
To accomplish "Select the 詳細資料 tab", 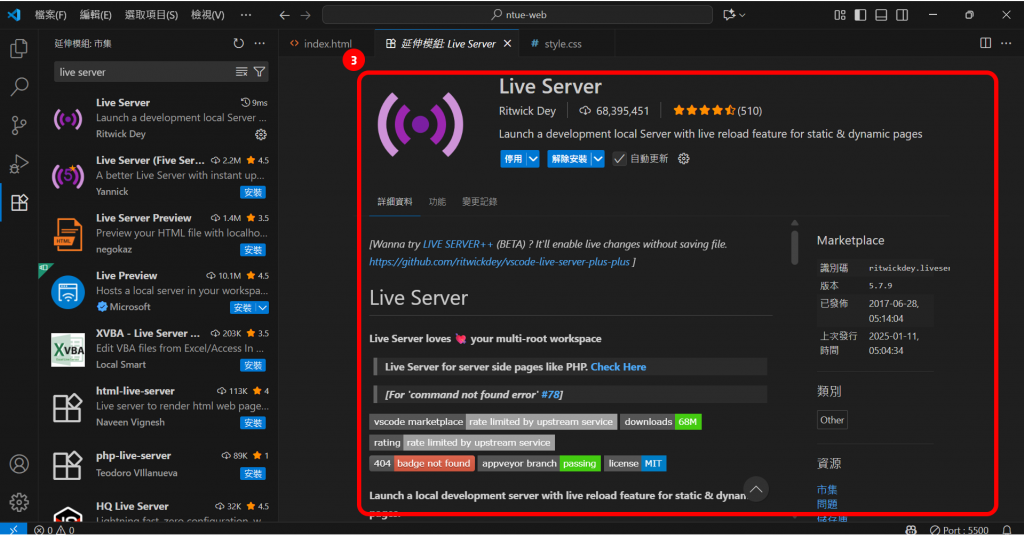I will coord(395,202).
